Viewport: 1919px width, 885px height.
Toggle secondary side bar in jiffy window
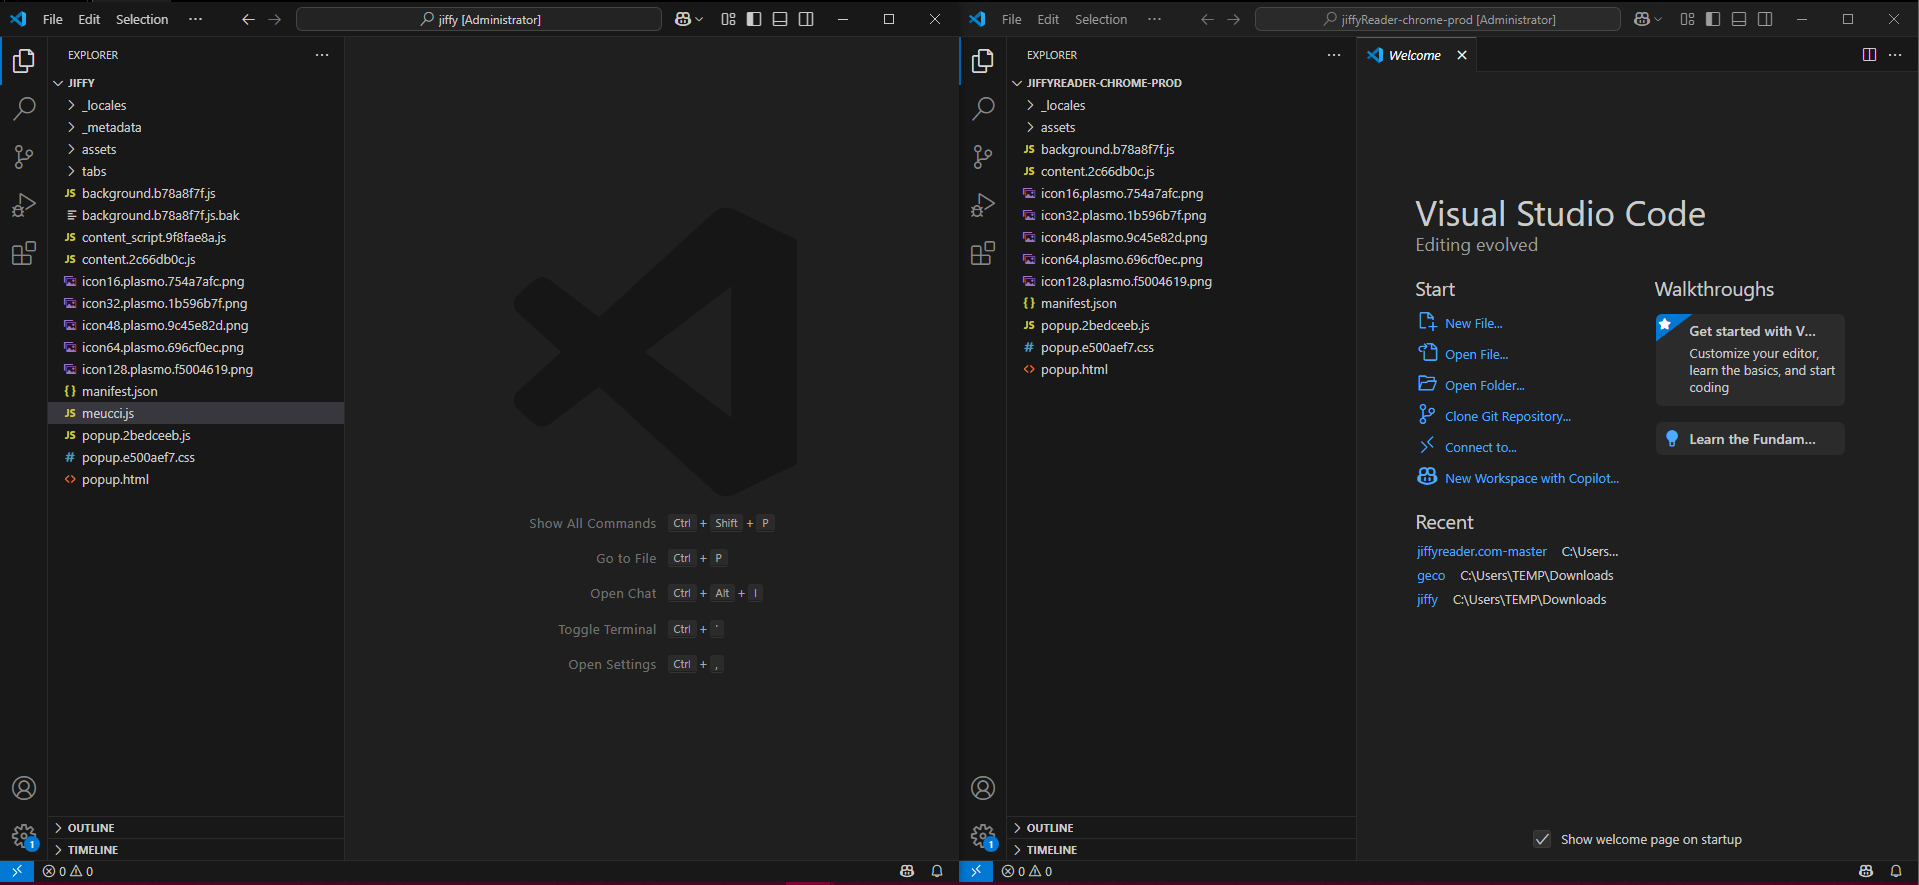click(x=806, y=19)
